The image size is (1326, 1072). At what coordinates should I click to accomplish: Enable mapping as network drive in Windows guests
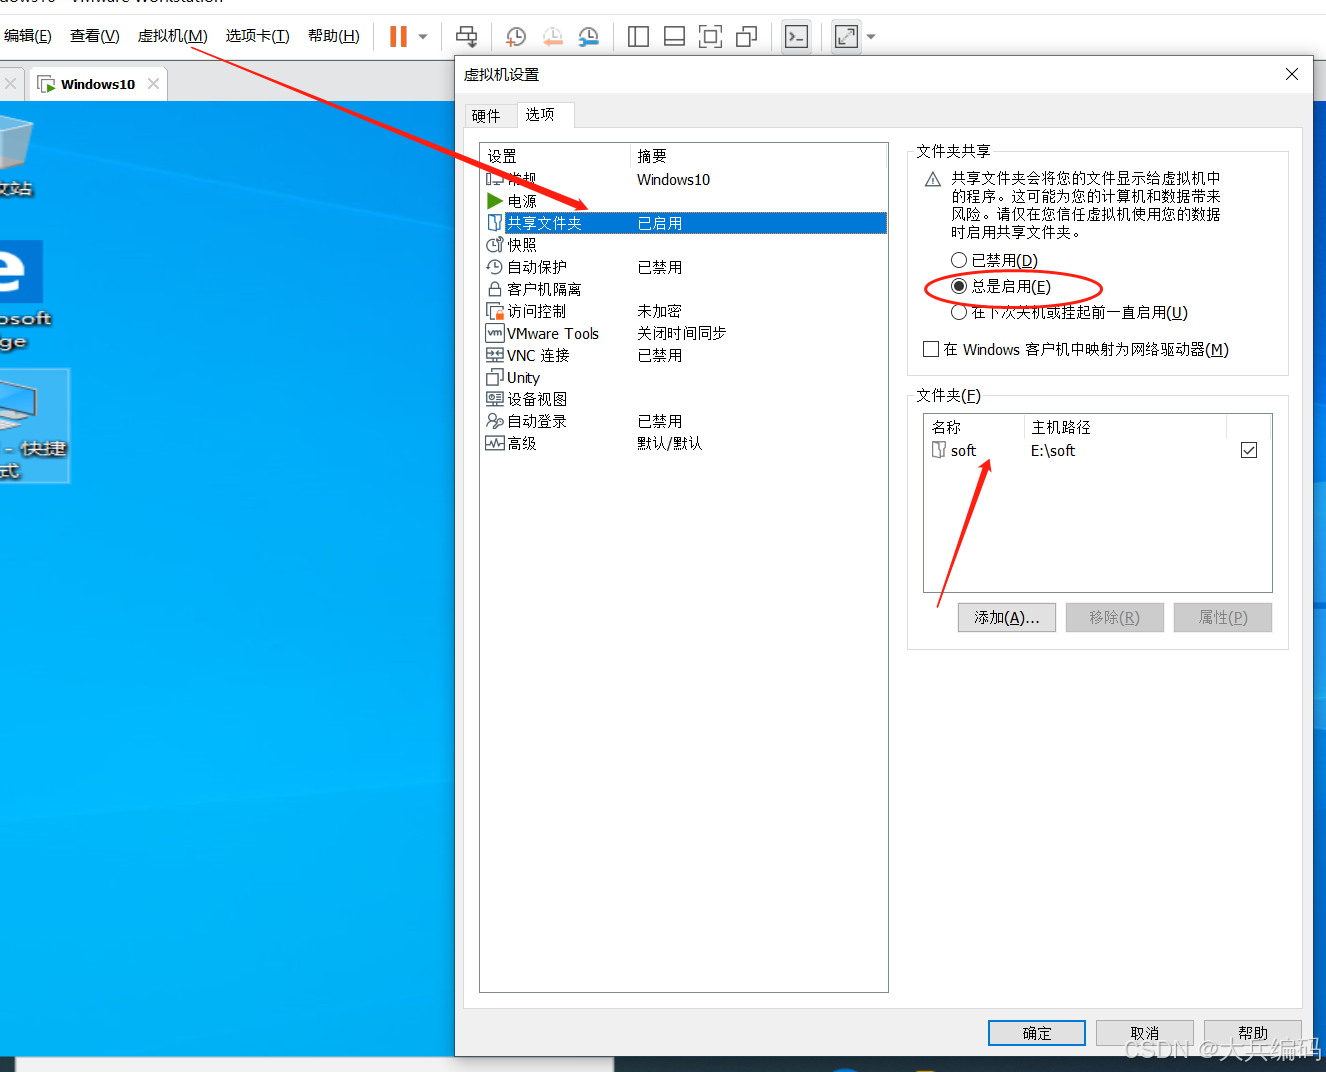[x=931, y=349]
